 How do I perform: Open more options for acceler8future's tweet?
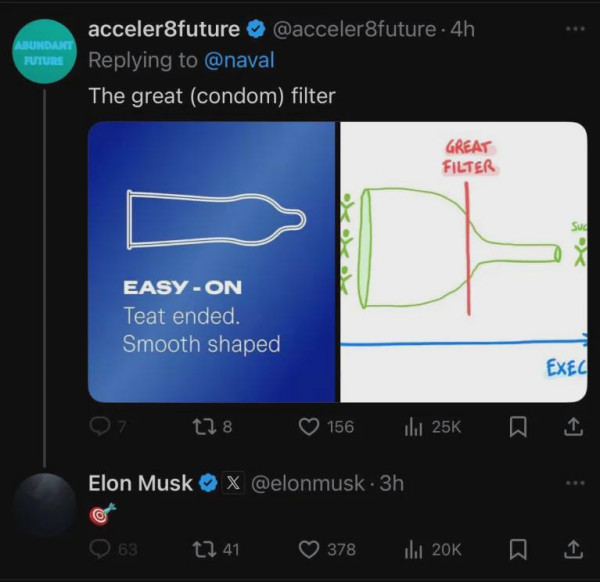(574, 29)
